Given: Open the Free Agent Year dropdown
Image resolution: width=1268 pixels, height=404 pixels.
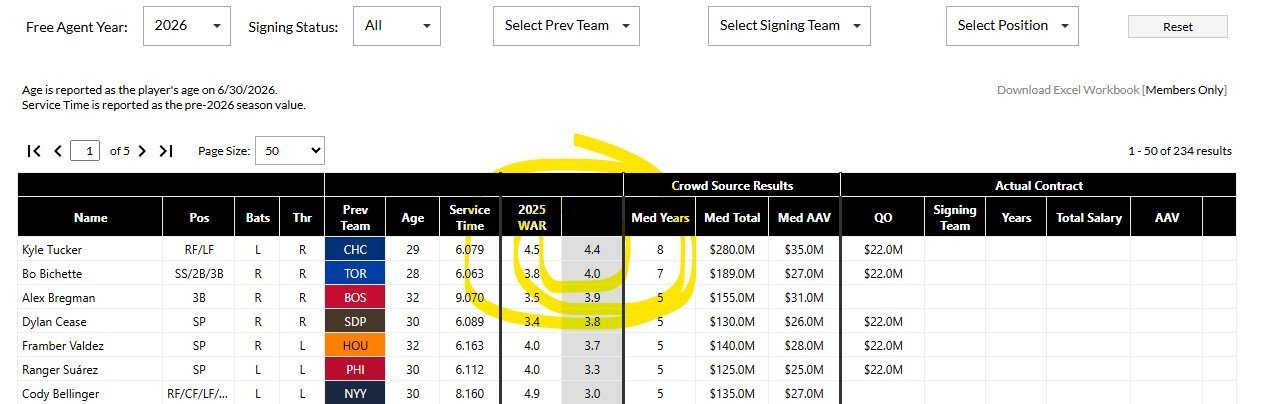Looking at the screenshot, I should click(x=187, y=26).
